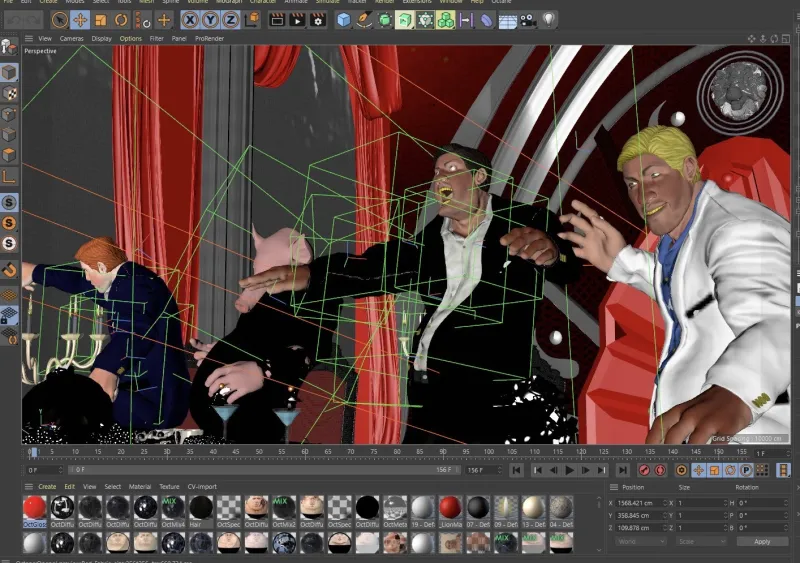This screenshot has width=800, height=563.
Task: Select the Move tool in top toolbar
Action: (80, 20)
